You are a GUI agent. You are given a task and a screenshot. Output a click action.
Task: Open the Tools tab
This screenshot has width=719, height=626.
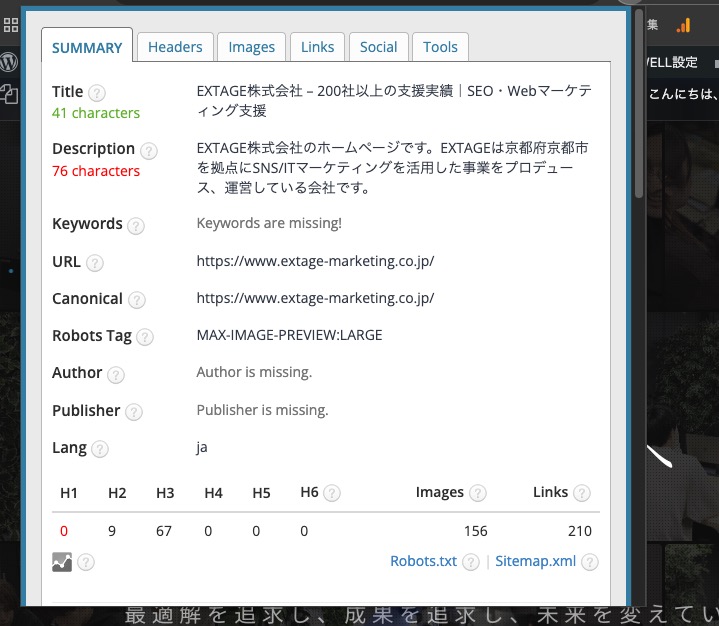[x=440, y=47]
